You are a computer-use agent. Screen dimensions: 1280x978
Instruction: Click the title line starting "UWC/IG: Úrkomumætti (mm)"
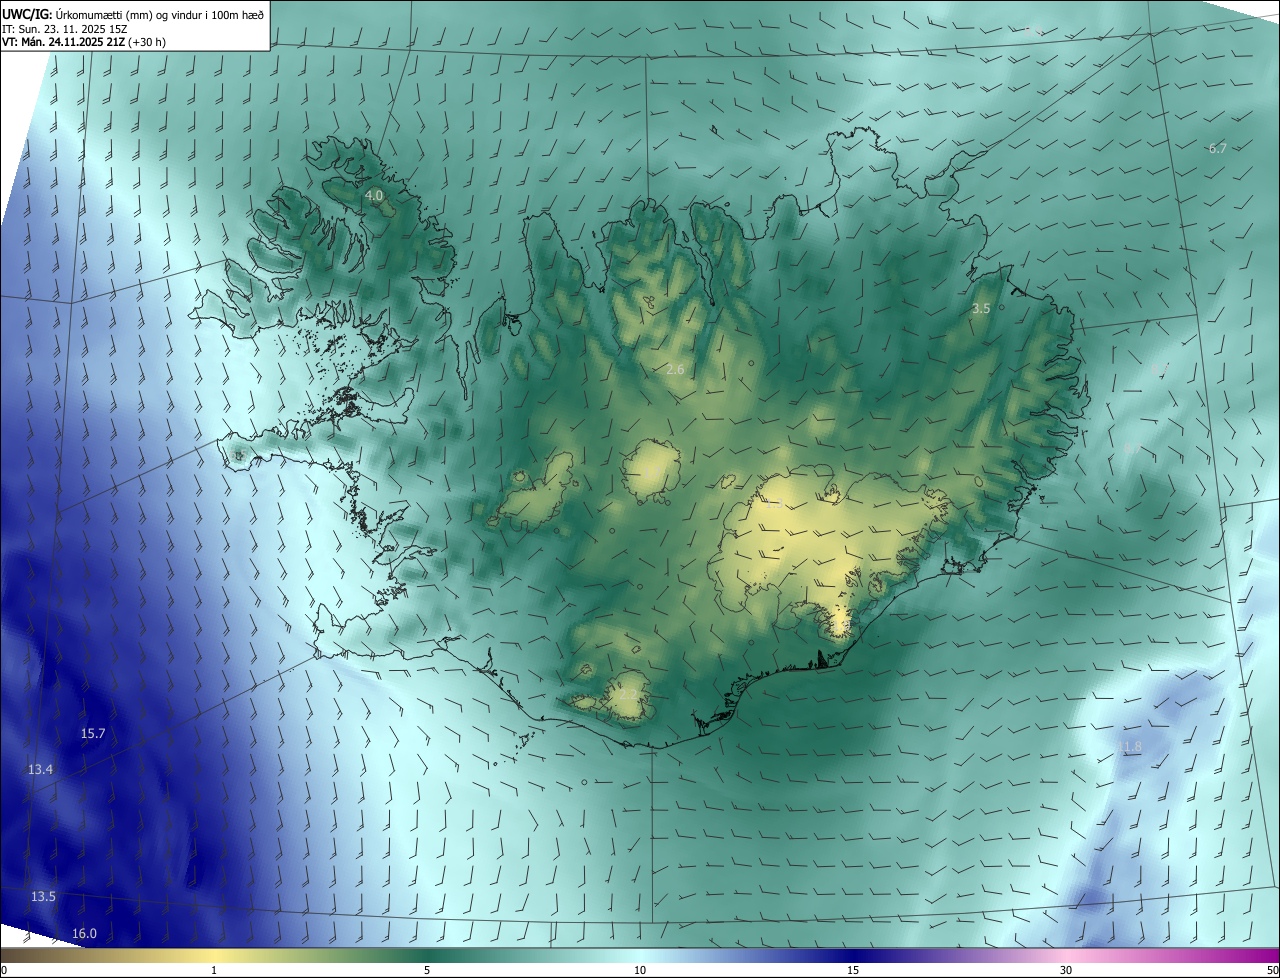133,13
